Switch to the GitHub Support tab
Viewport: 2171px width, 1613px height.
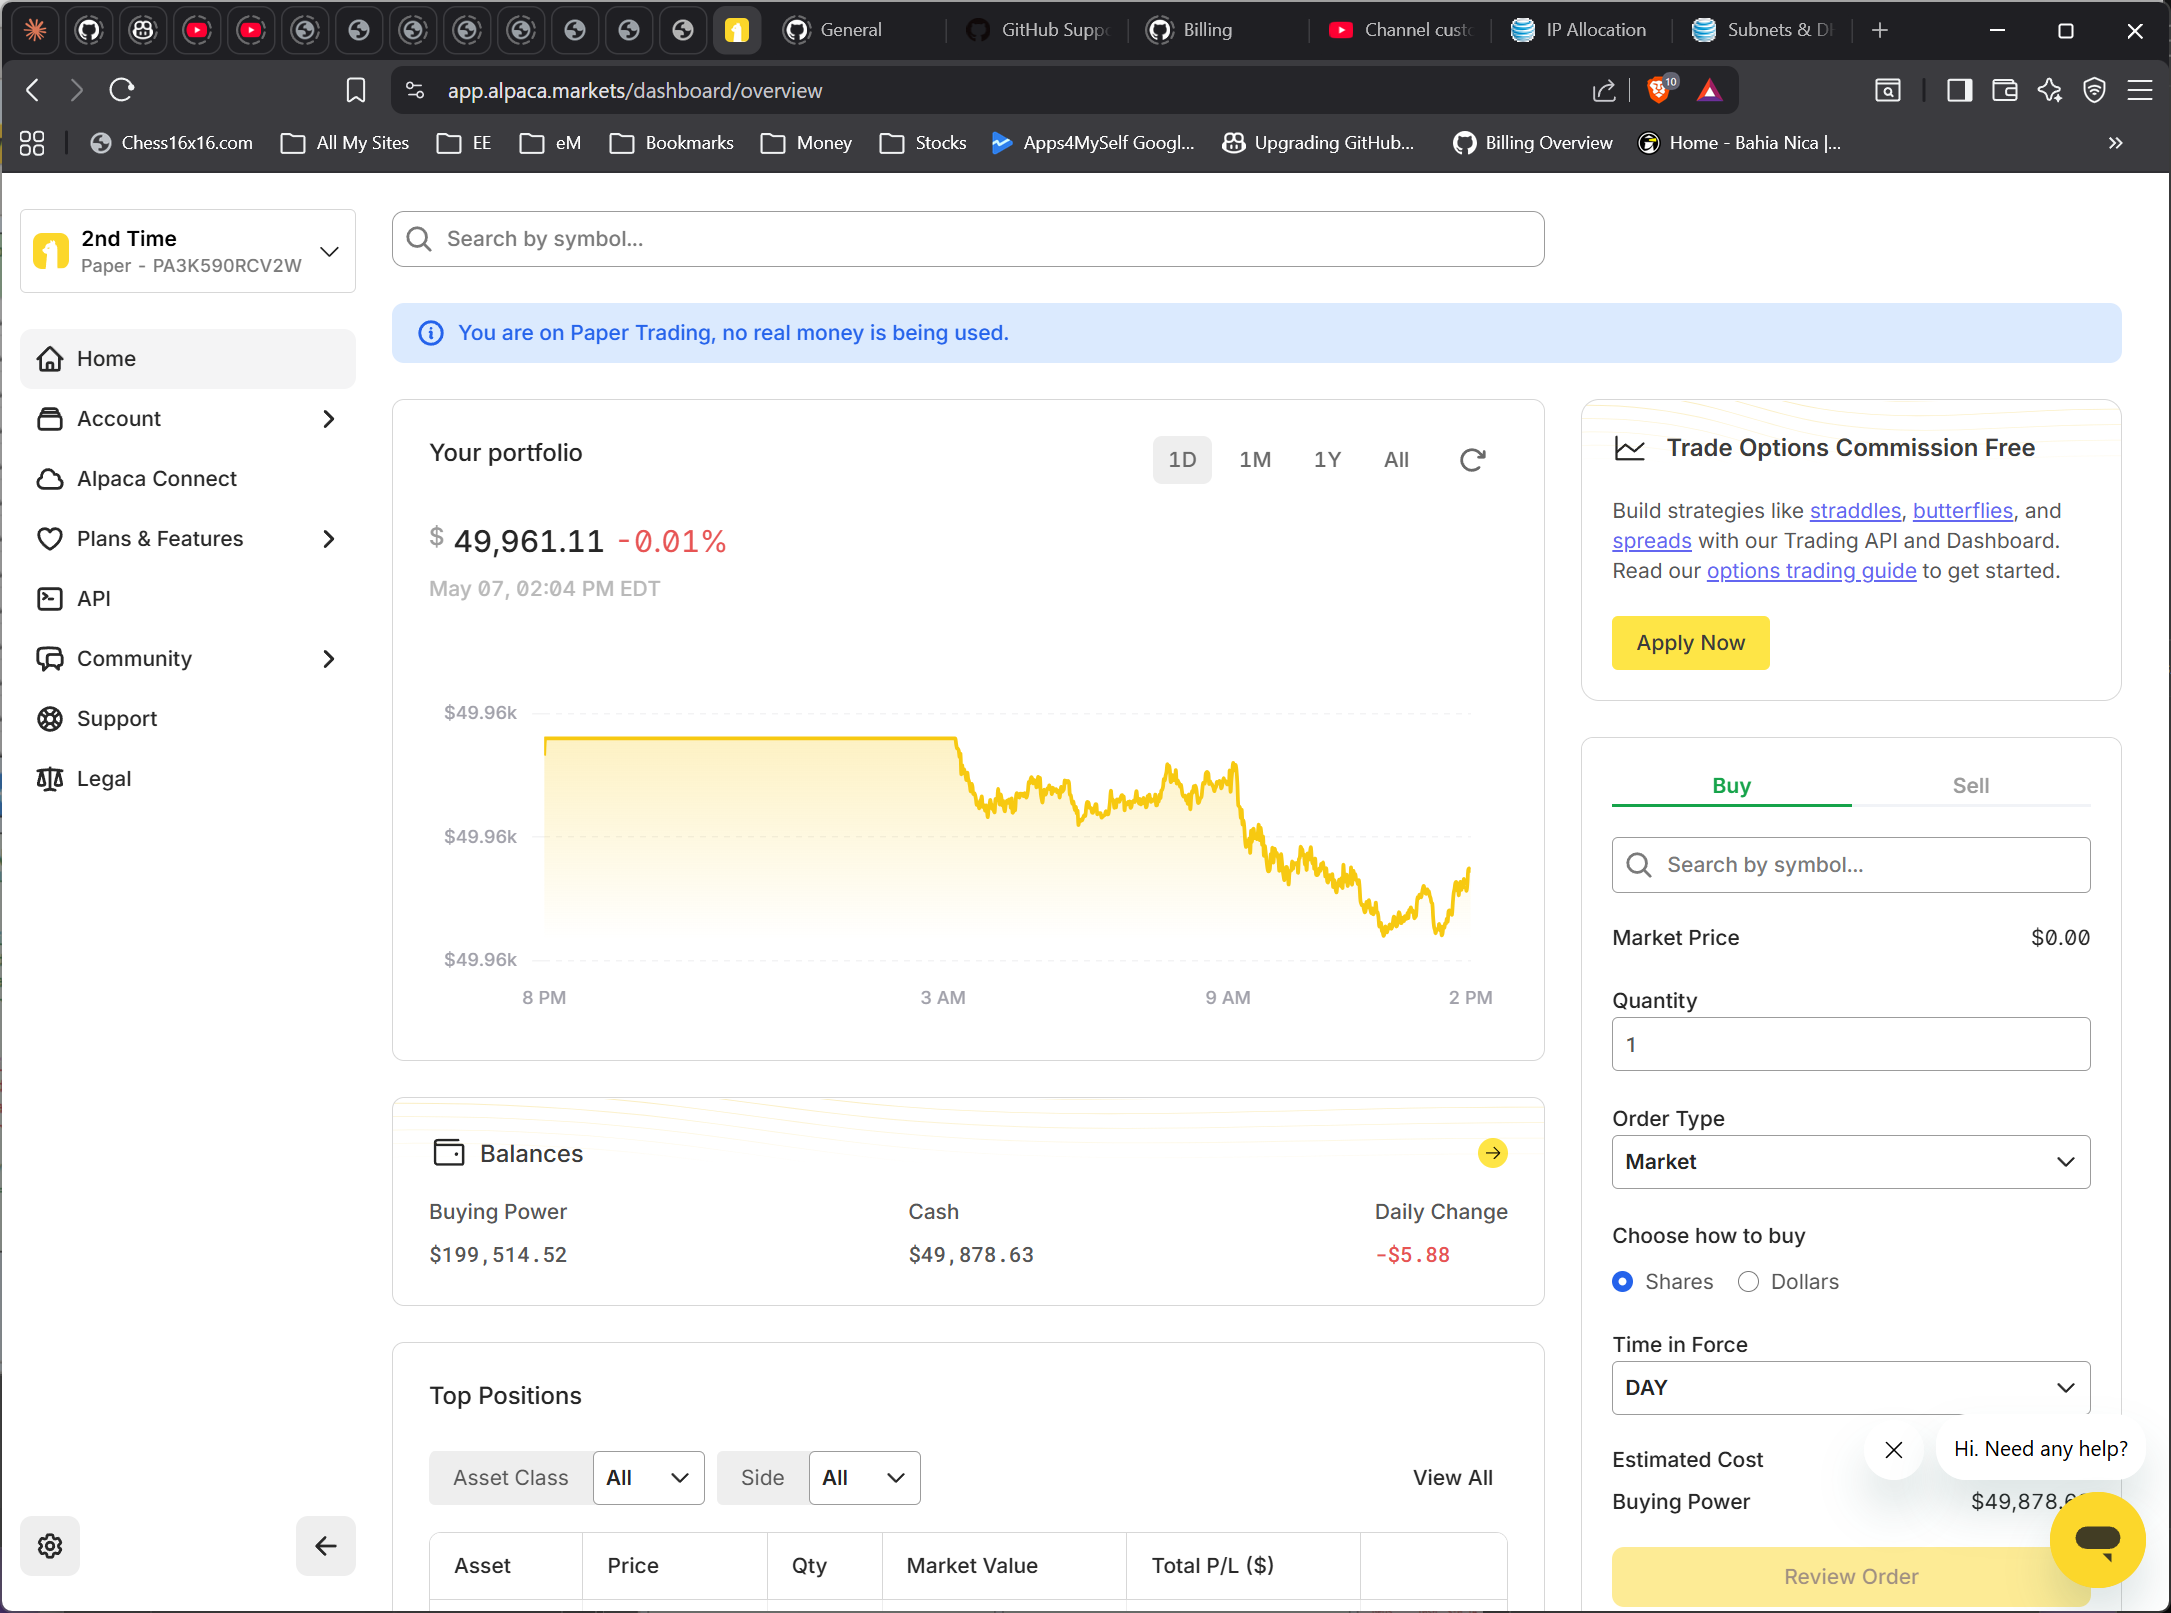[1038, 30]
